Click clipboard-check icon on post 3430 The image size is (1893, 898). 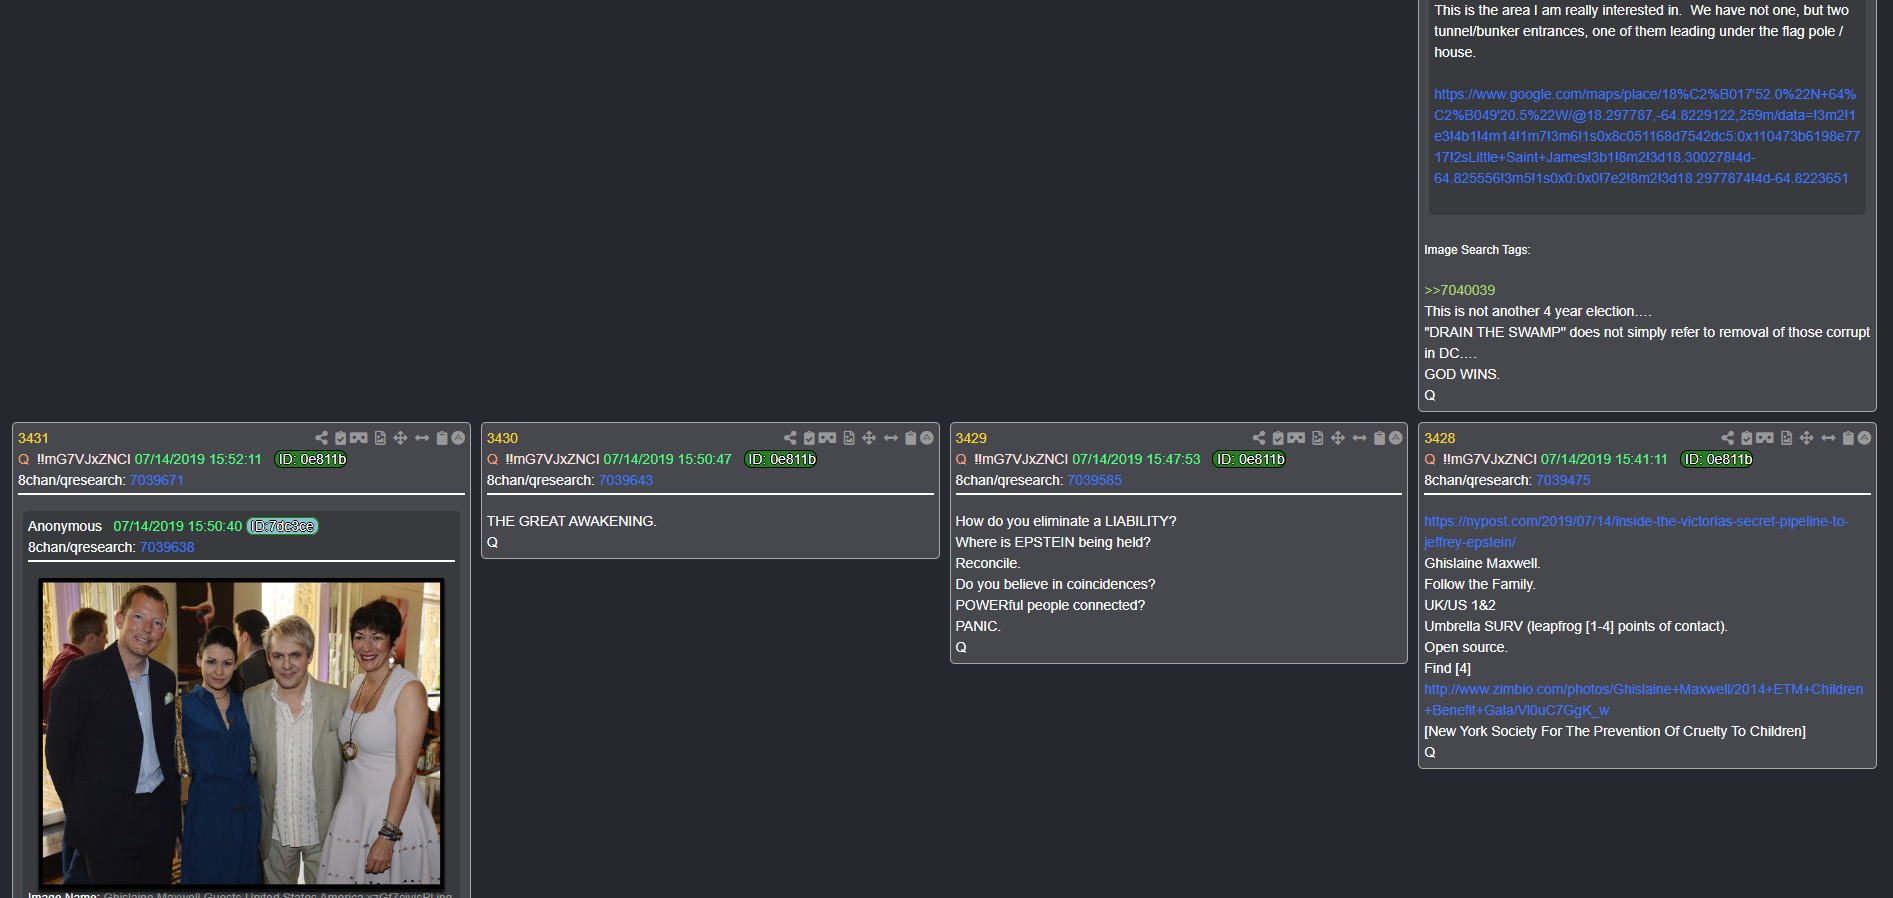[x=810, y=438]
